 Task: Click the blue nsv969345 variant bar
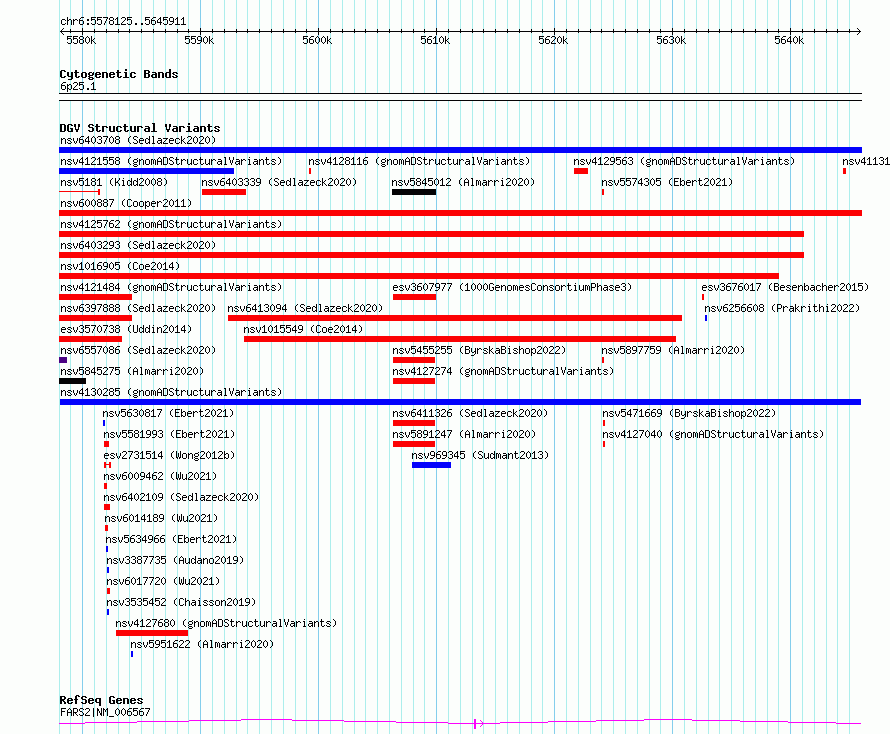pyautogui.click(x=431, y=465)
